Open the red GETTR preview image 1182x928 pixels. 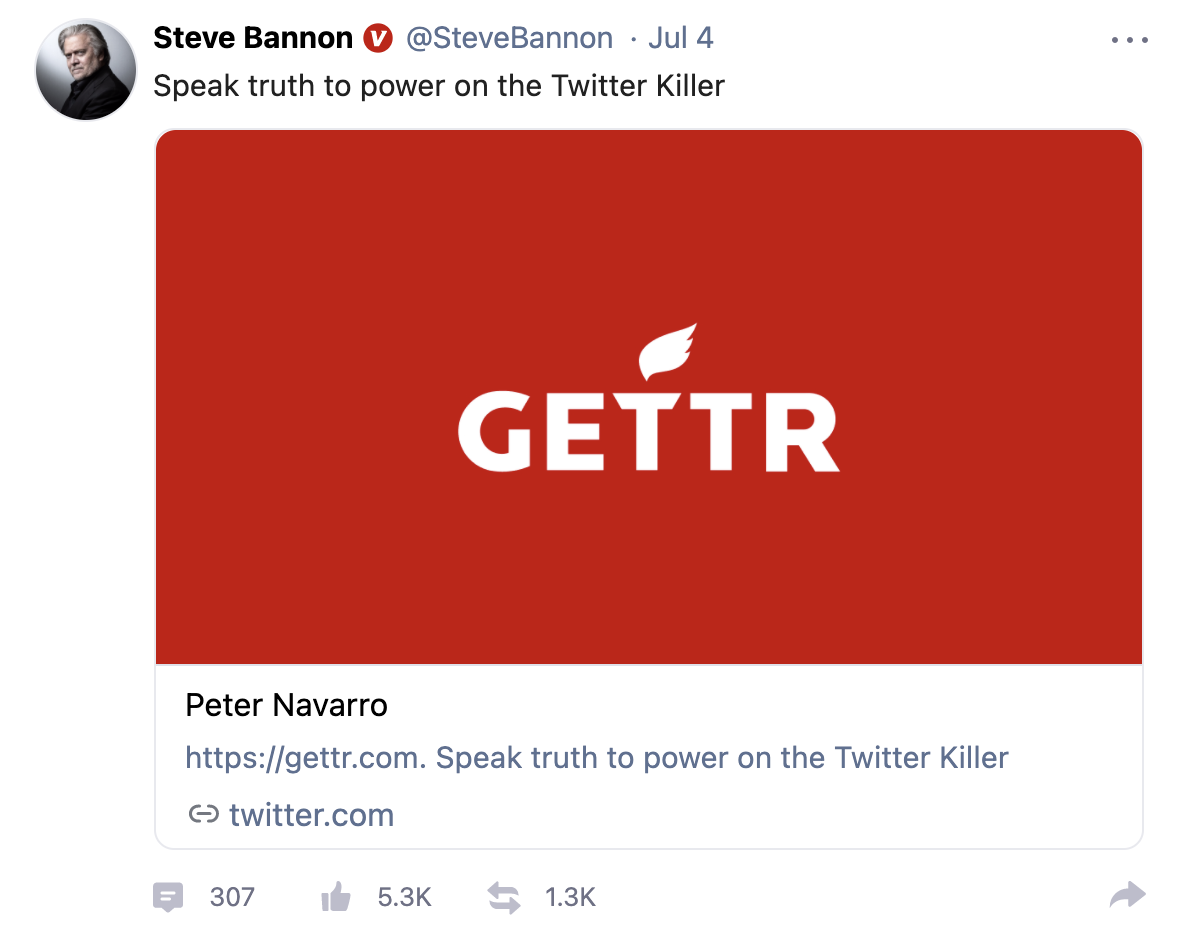649,397
